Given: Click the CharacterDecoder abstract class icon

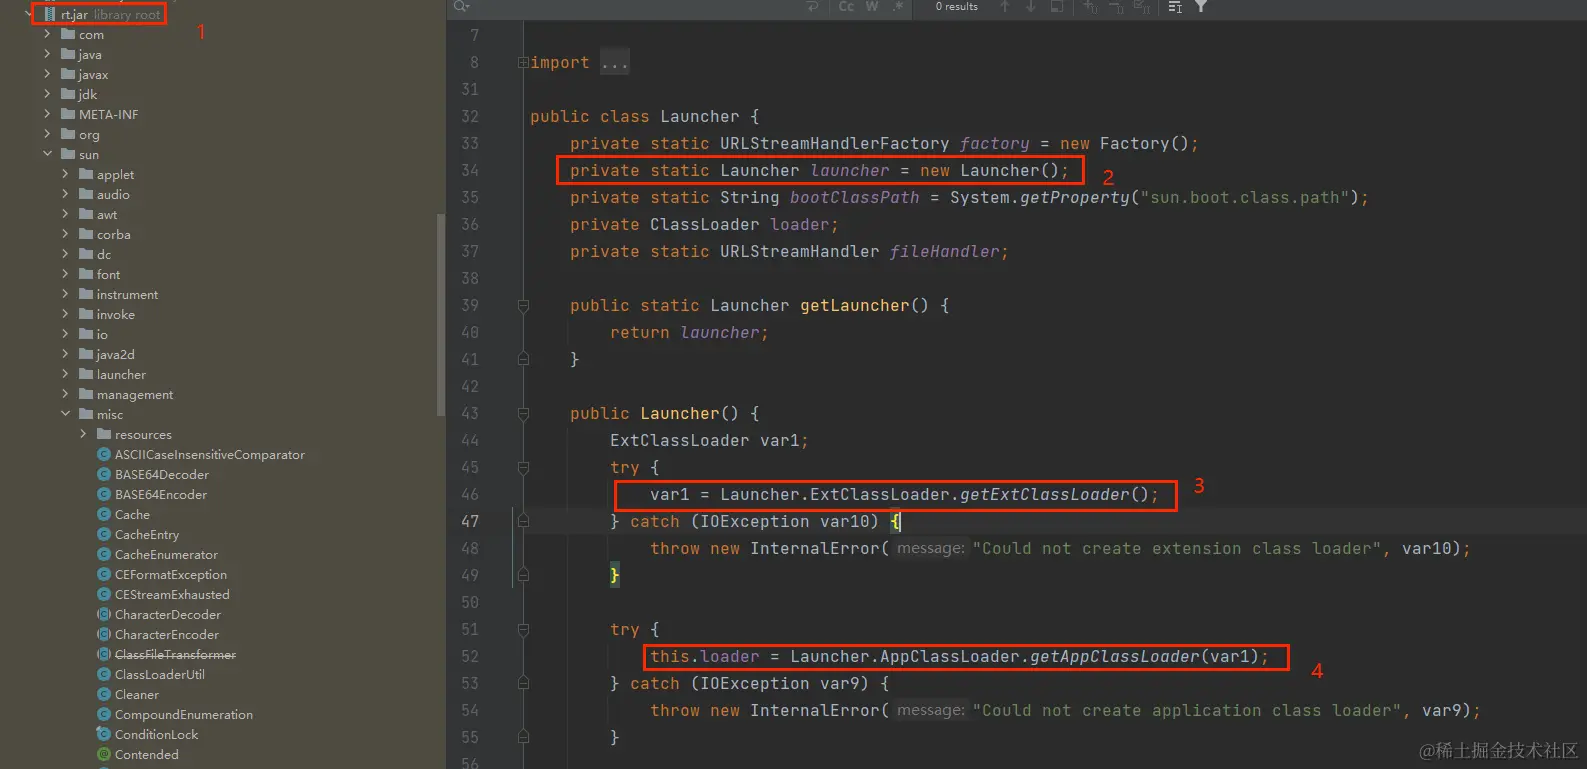Looking at the screenshot, I should [104, 614].
